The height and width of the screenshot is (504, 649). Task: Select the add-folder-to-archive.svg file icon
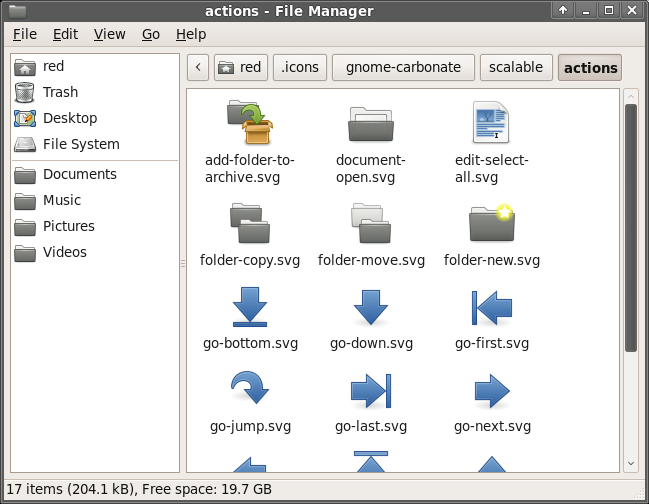point(250,122)
